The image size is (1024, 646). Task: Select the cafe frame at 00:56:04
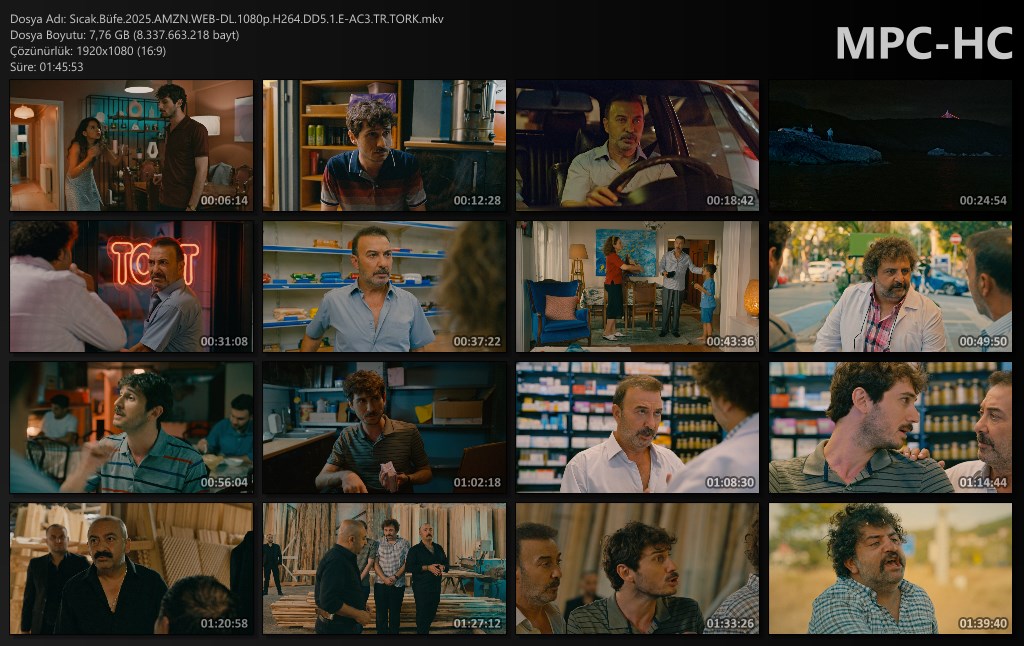point(131,427)
